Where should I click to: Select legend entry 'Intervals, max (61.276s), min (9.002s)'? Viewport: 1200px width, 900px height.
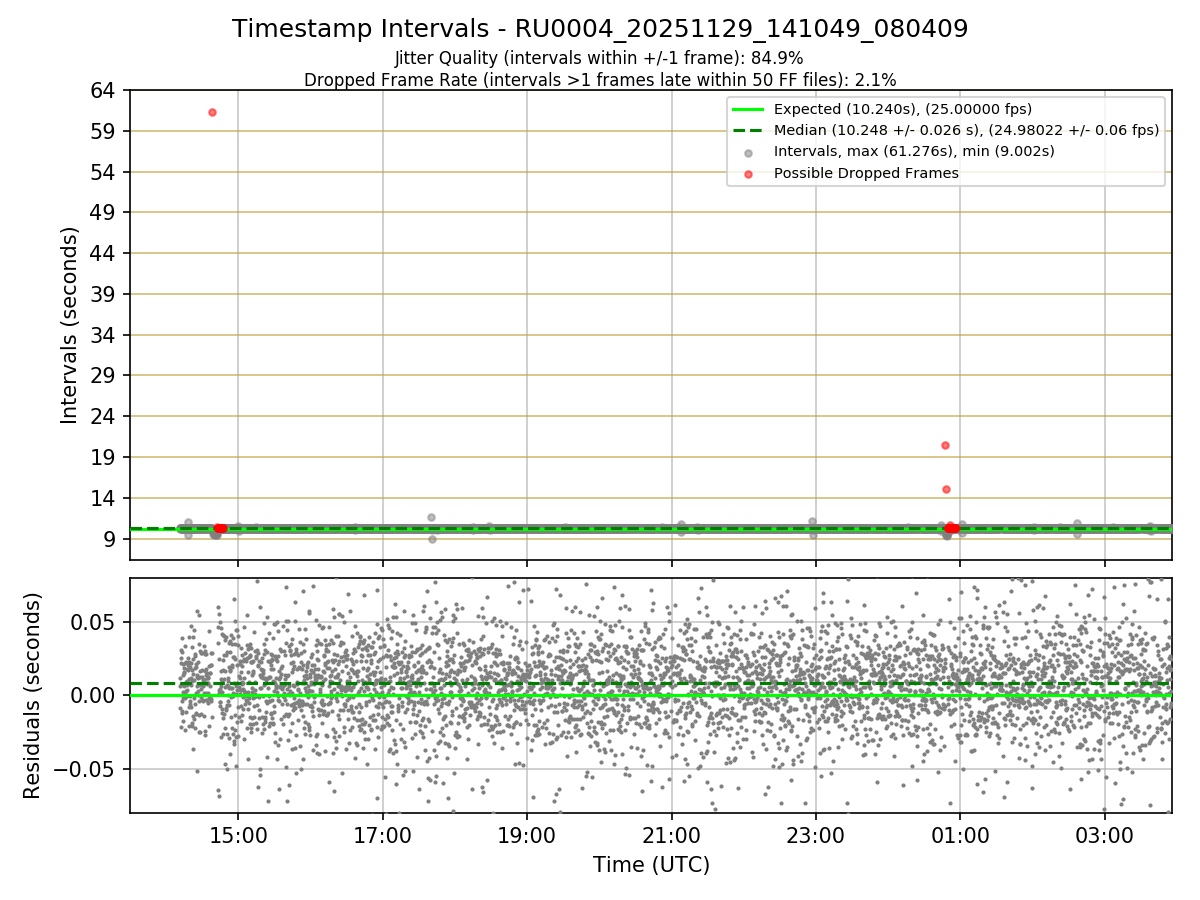point(914,151)
